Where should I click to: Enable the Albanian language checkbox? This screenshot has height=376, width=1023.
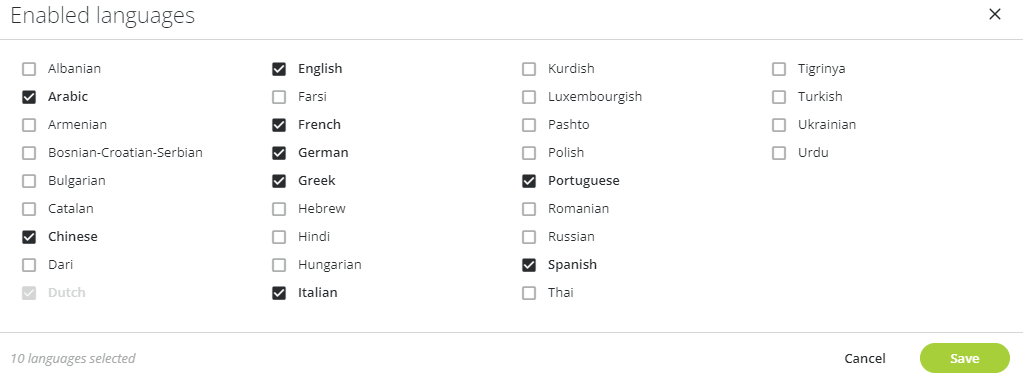pos(29,69)
